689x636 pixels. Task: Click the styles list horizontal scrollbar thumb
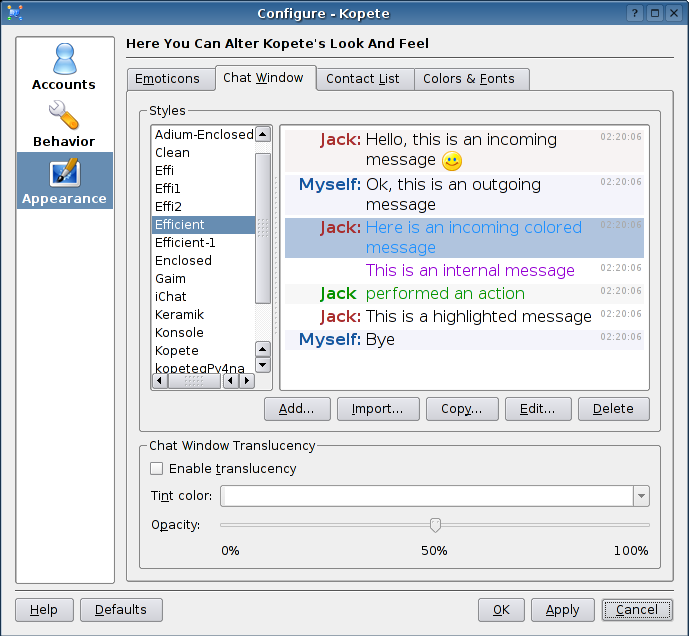tap(194, 381)
